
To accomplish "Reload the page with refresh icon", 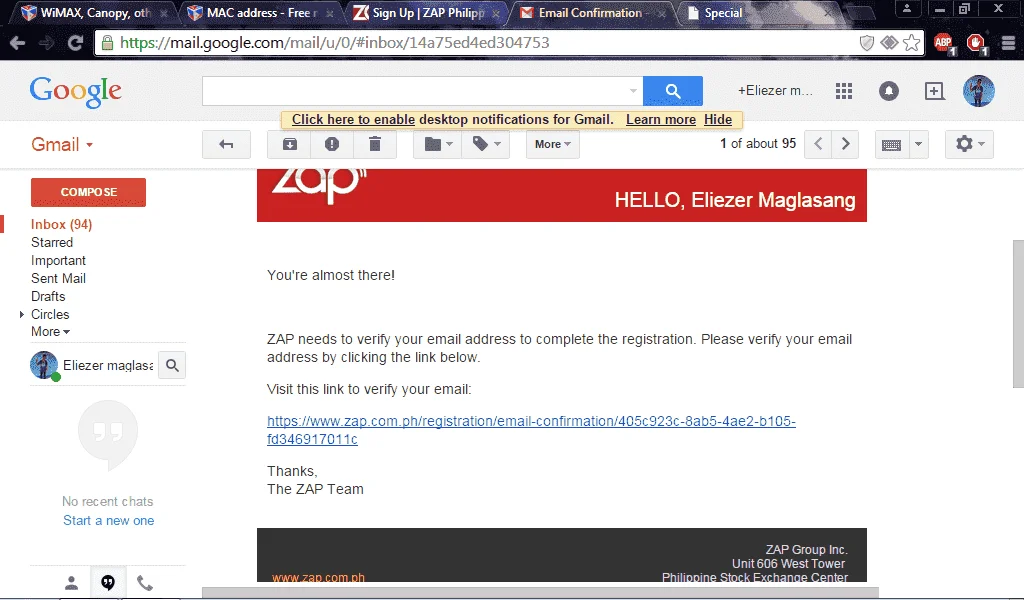I will (x=75, y=43).
